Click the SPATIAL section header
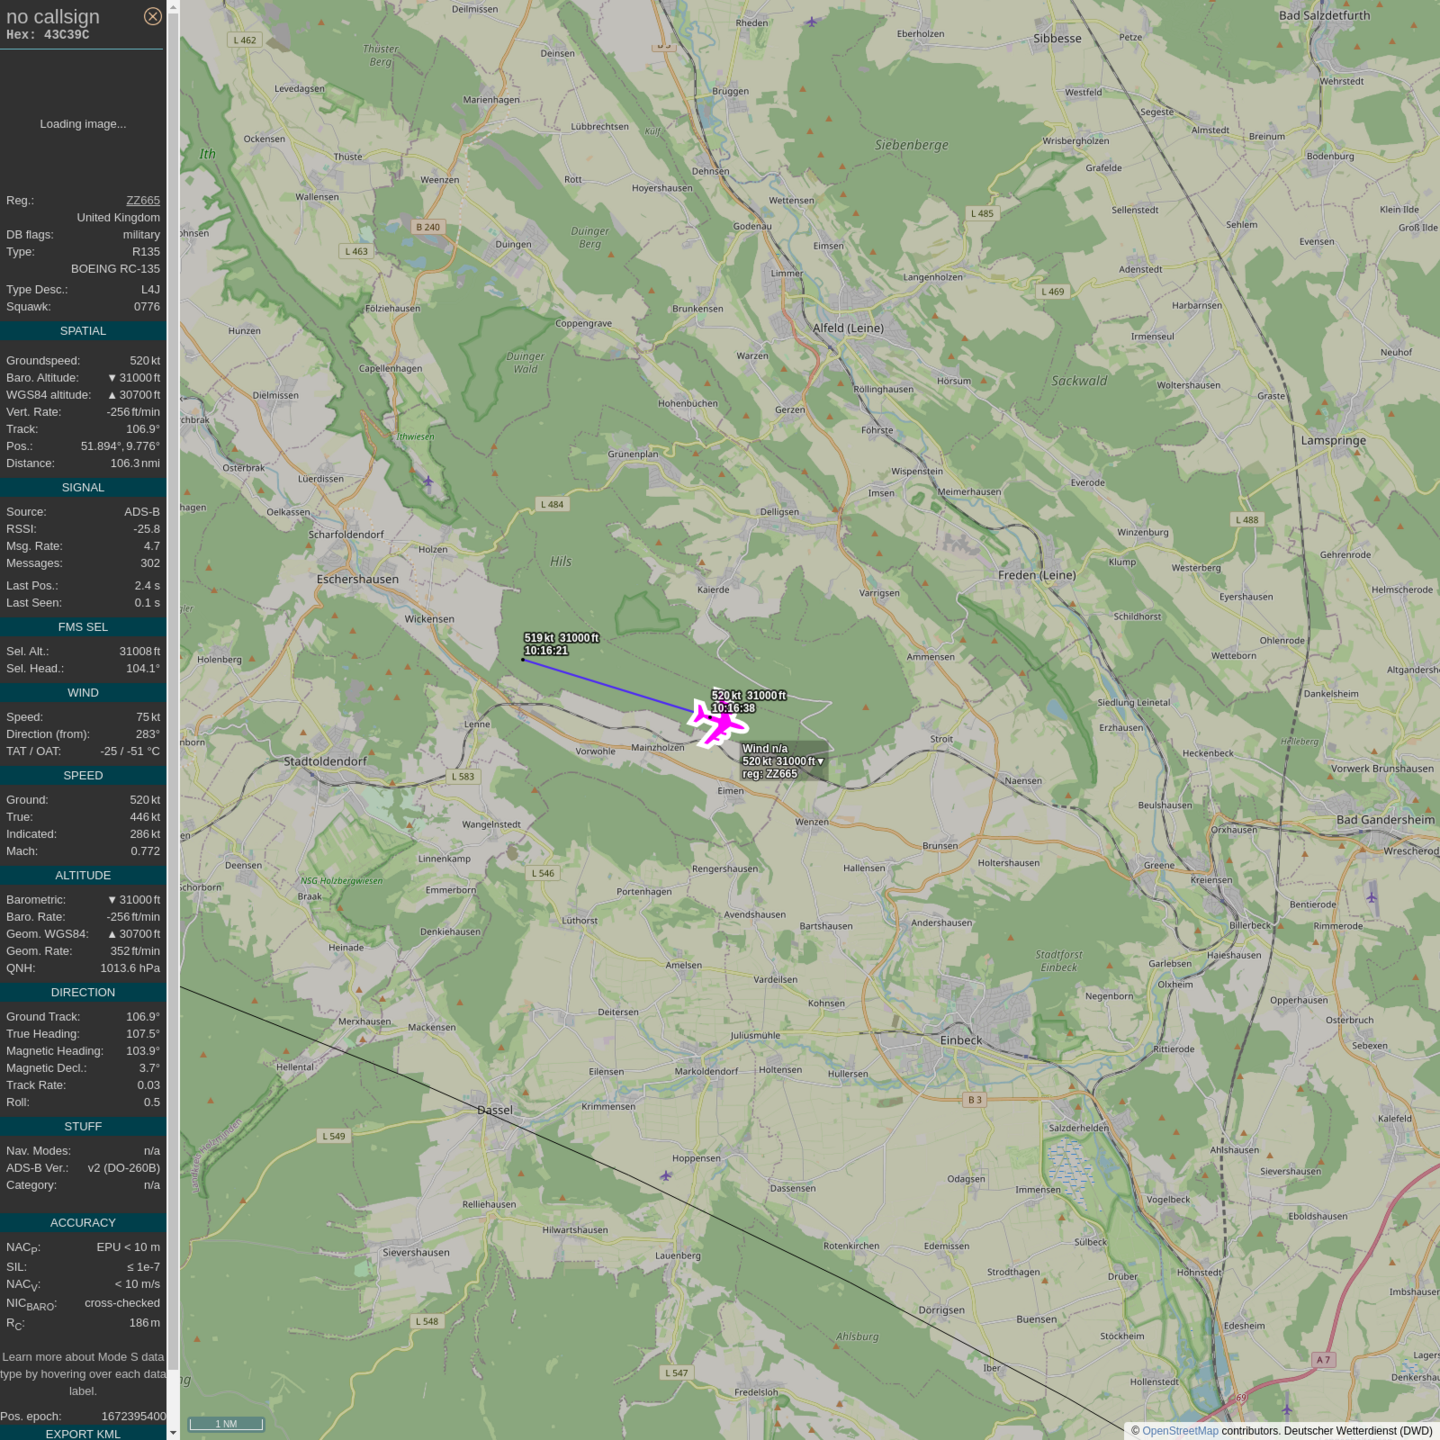This screenshot has width=1440, height=1440. point(83,331)
